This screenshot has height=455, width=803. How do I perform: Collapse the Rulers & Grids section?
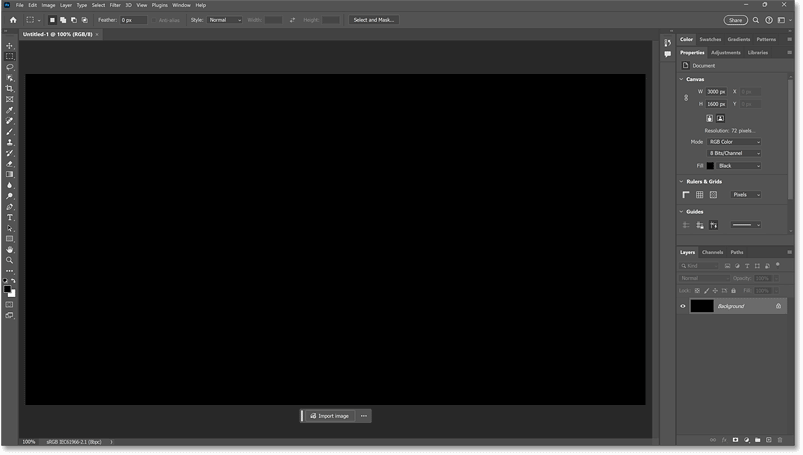click(x=682, y=181)
